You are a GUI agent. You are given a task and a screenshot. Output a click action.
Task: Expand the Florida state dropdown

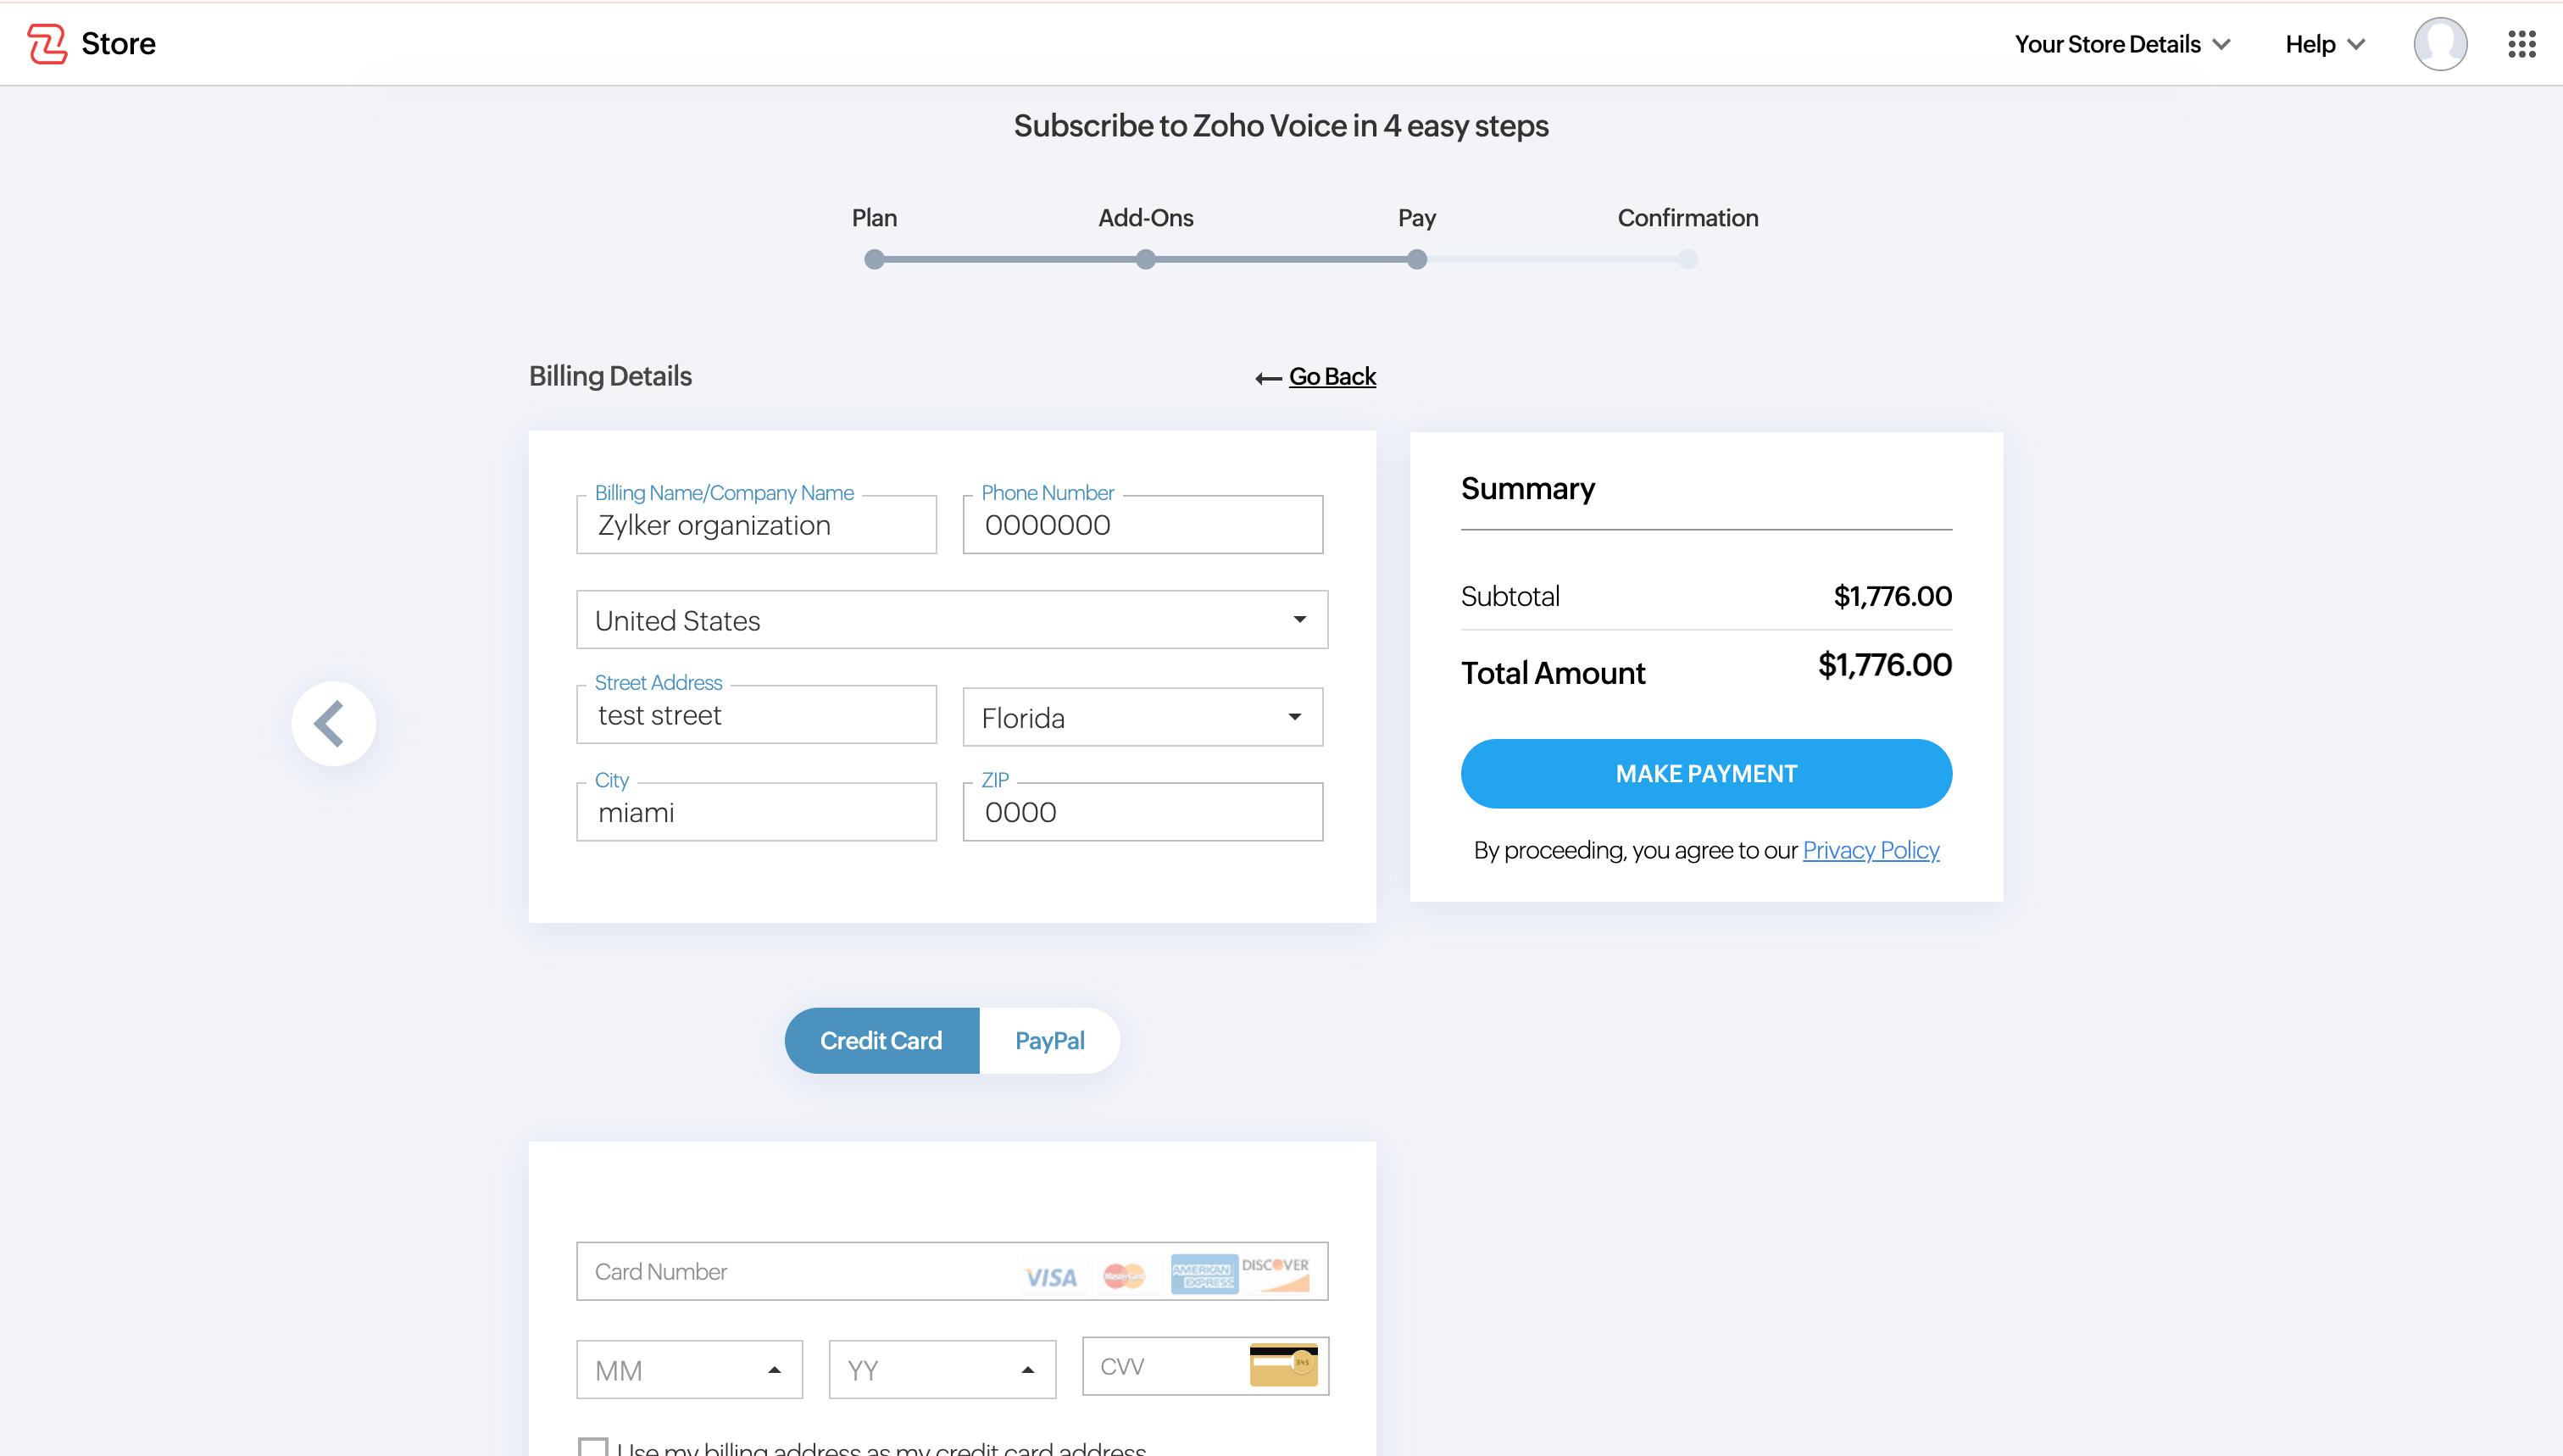[x=1142, y=717]
